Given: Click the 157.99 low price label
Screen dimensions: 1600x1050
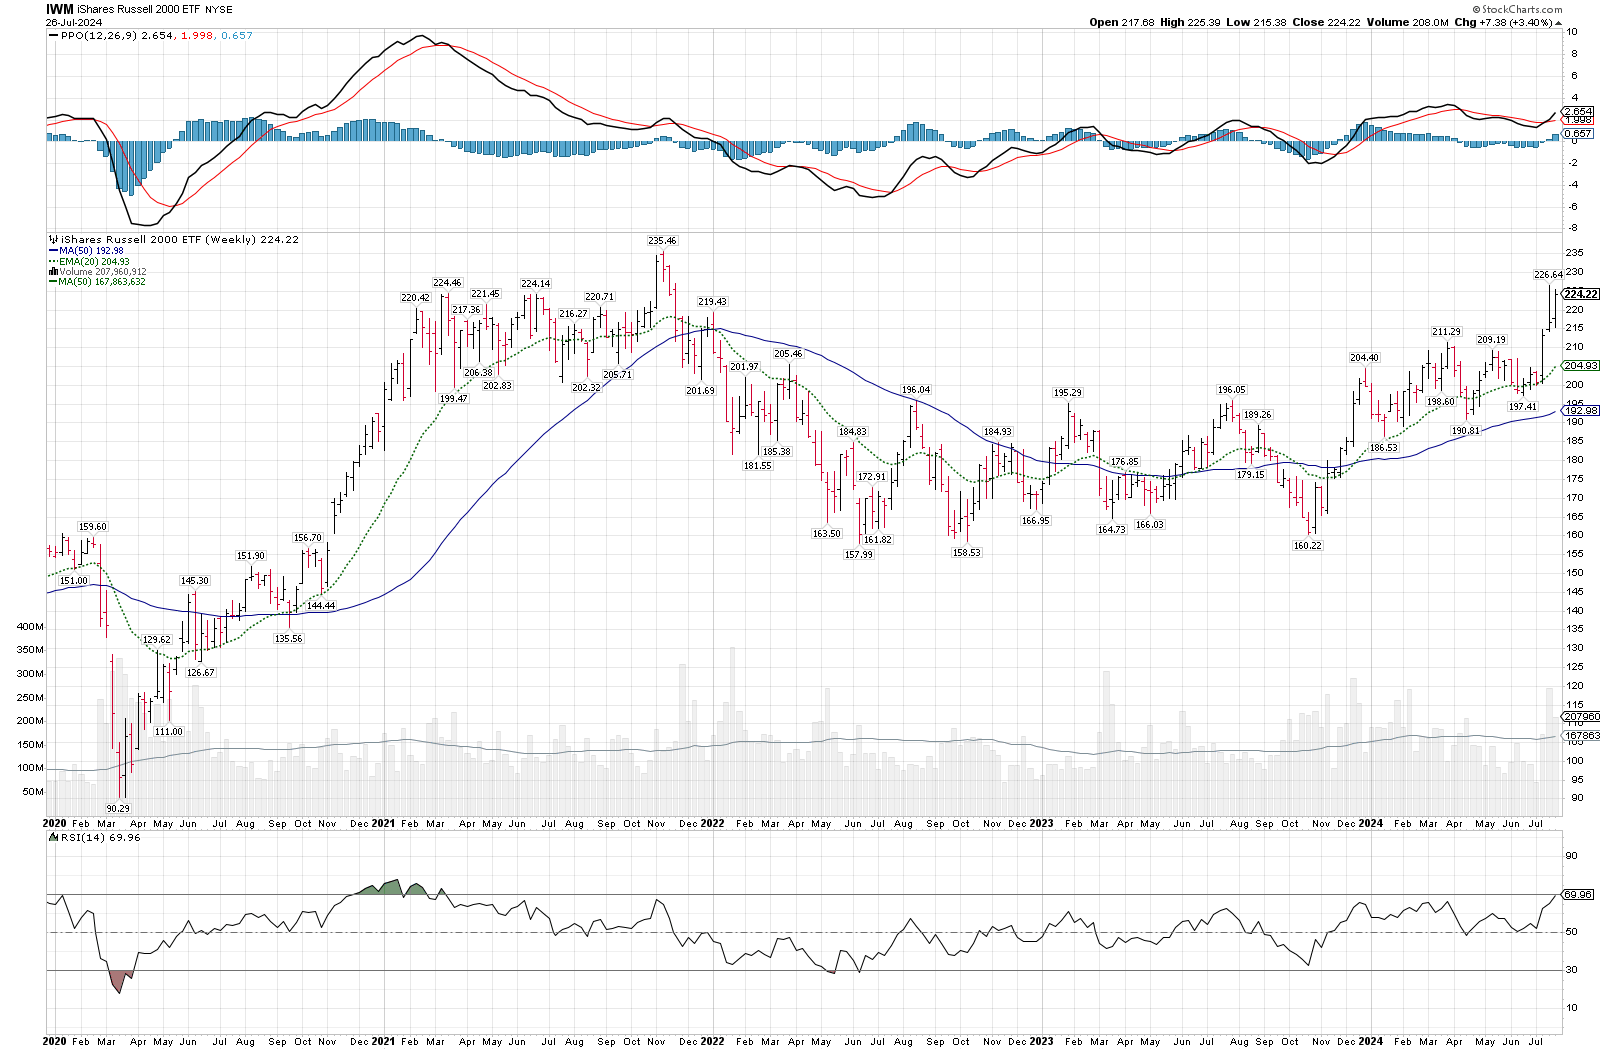Looking at the screenshot, I should coord(859,555).
